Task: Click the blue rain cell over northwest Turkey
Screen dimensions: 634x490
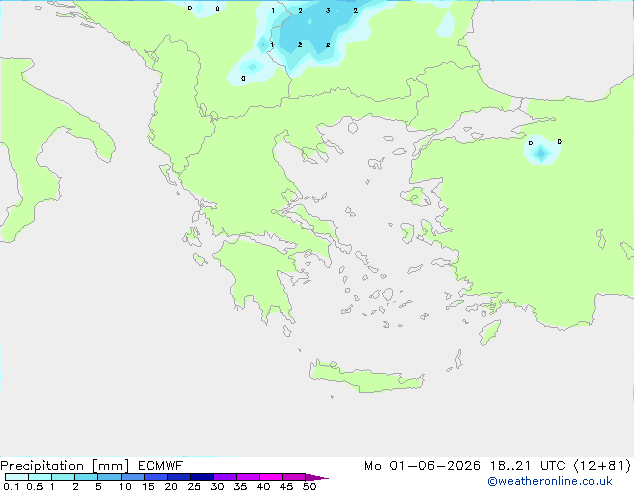Action: [541, 152]
